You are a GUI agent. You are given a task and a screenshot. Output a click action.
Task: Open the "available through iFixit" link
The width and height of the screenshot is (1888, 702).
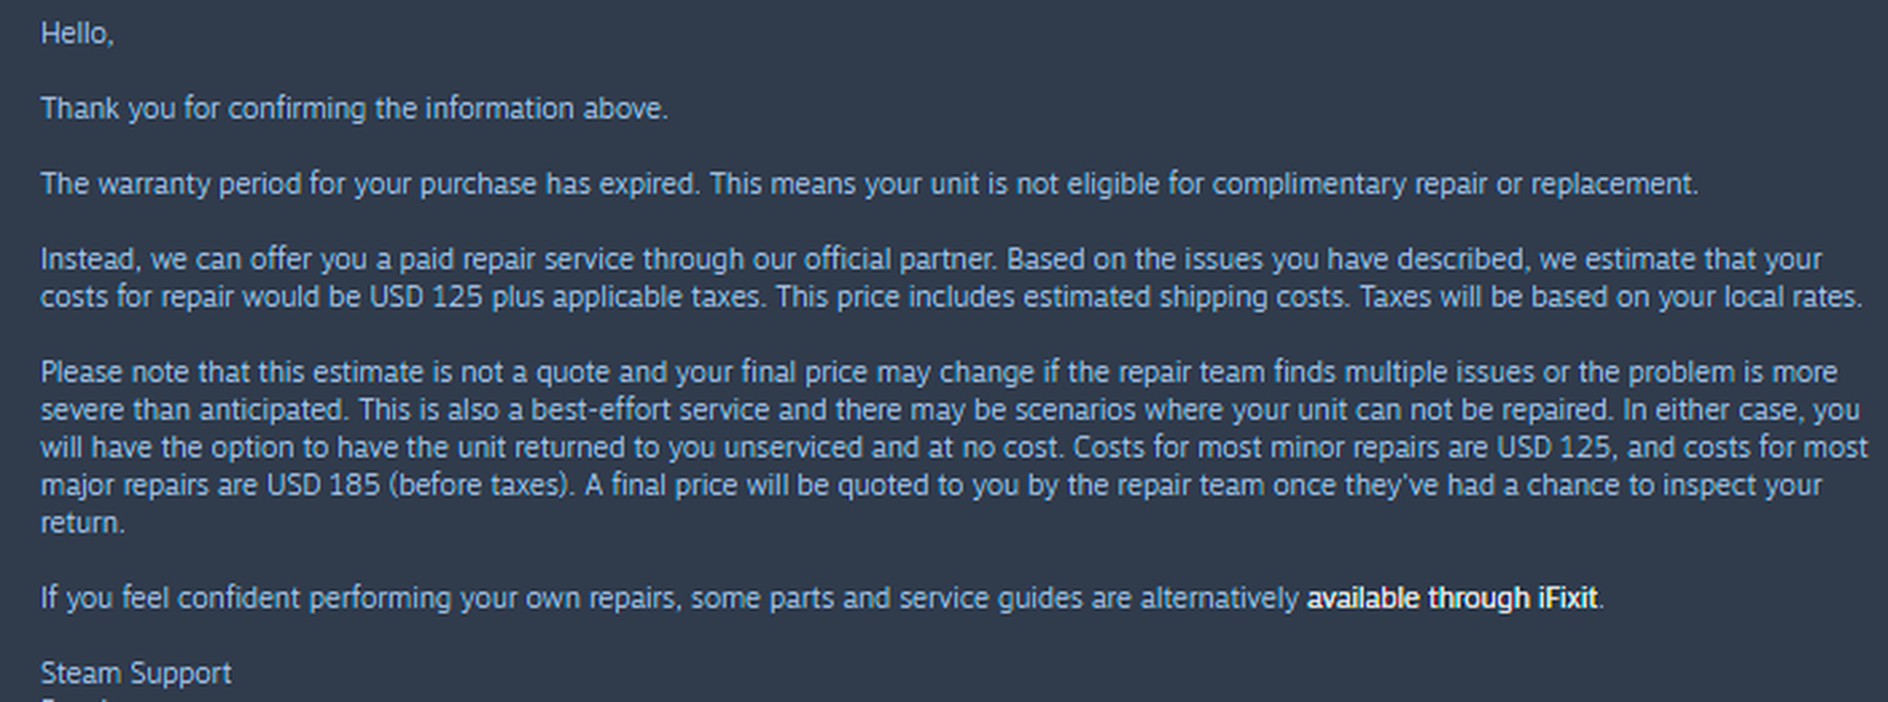[1452, 598]
